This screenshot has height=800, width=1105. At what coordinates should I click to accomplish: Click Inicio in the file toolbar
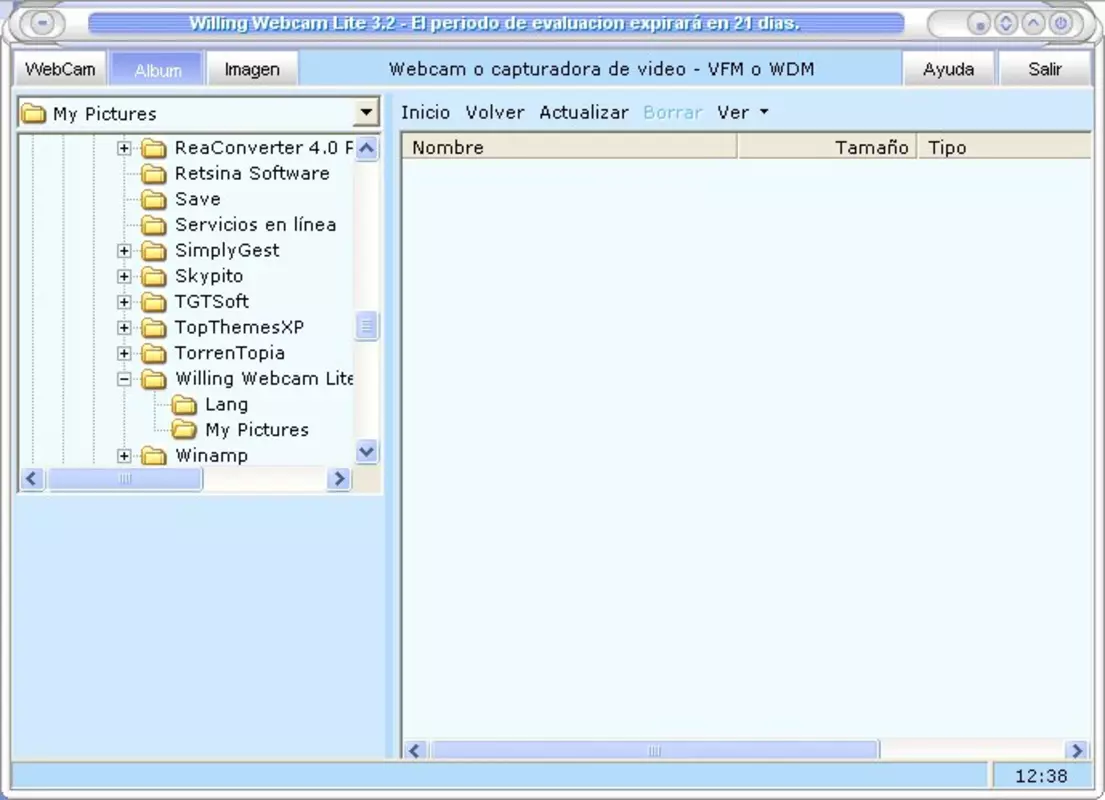[x=425, y=112]
